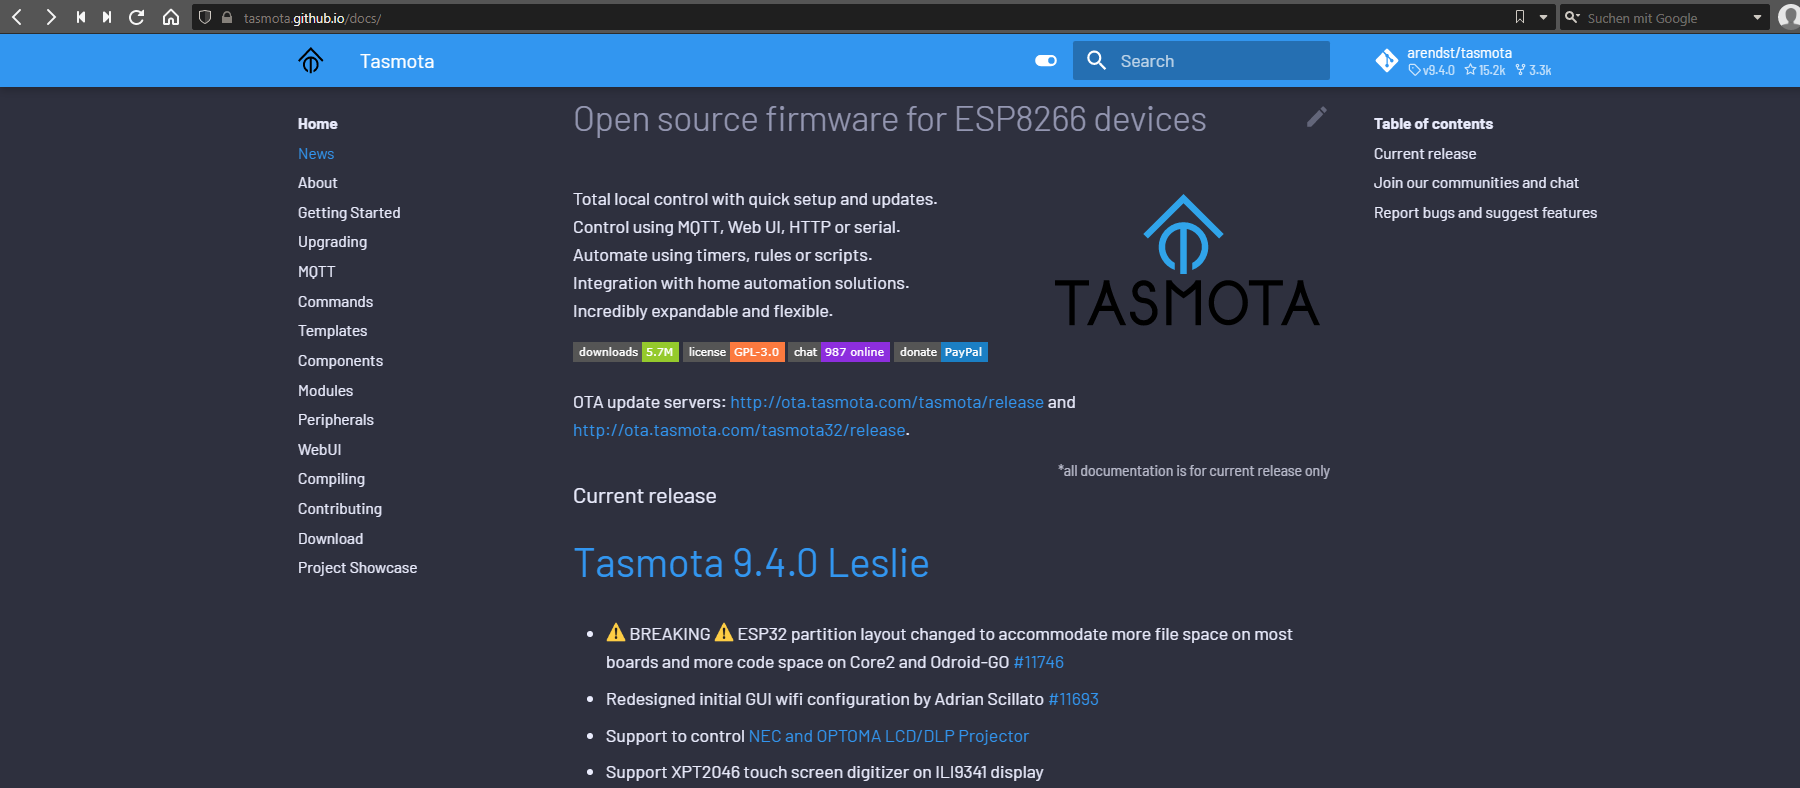Open the tracker blocker shield
The width and height of the screenshot is (1800, 788).
click(x=205, y=17)
